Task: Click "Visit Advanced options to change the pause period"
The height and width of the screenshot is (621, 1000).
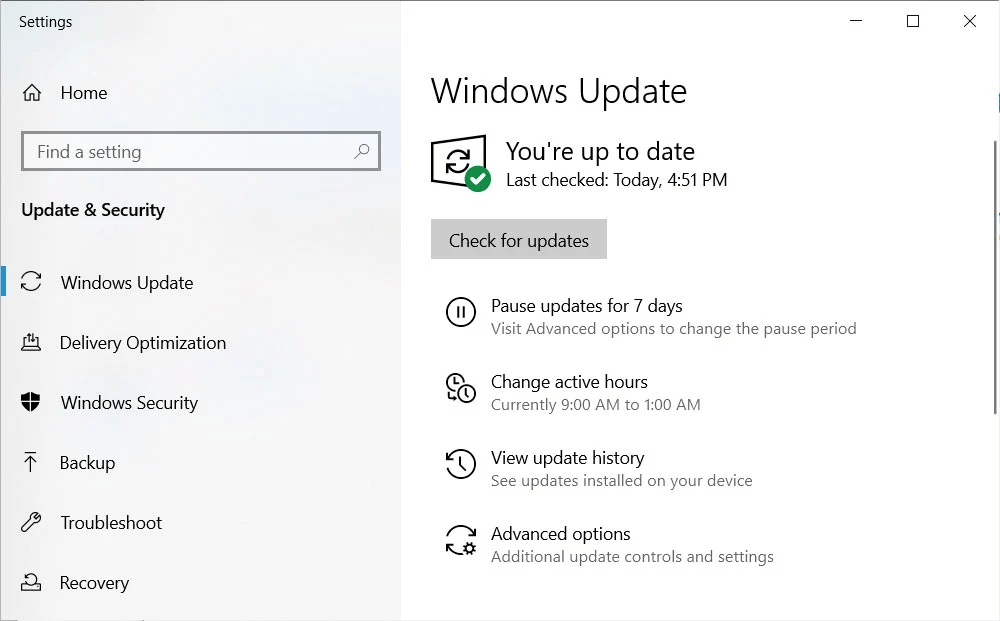Action: tap(673, 328)
